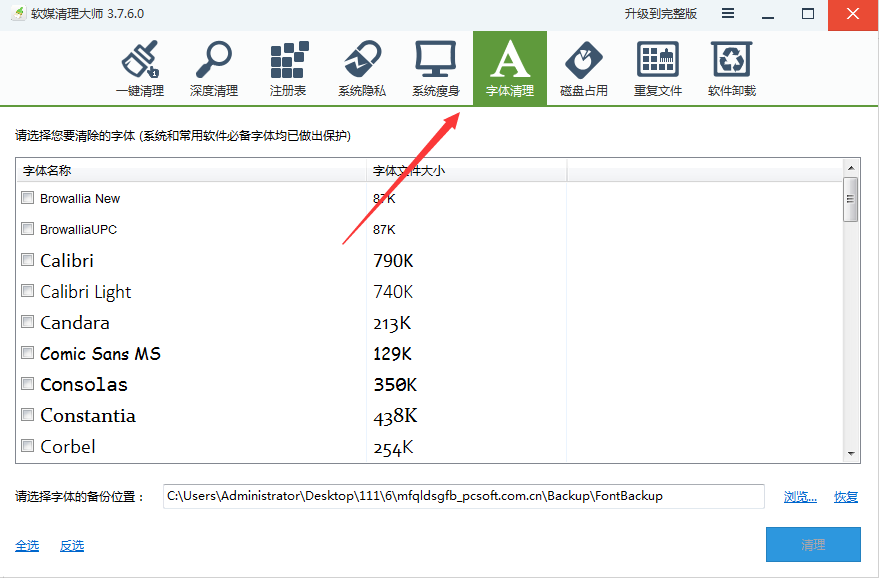The width and height of the screenshot is (879, 578).
Task: Open the 磁盘占用 disk usage tool
Action: [x=584, y=68]
